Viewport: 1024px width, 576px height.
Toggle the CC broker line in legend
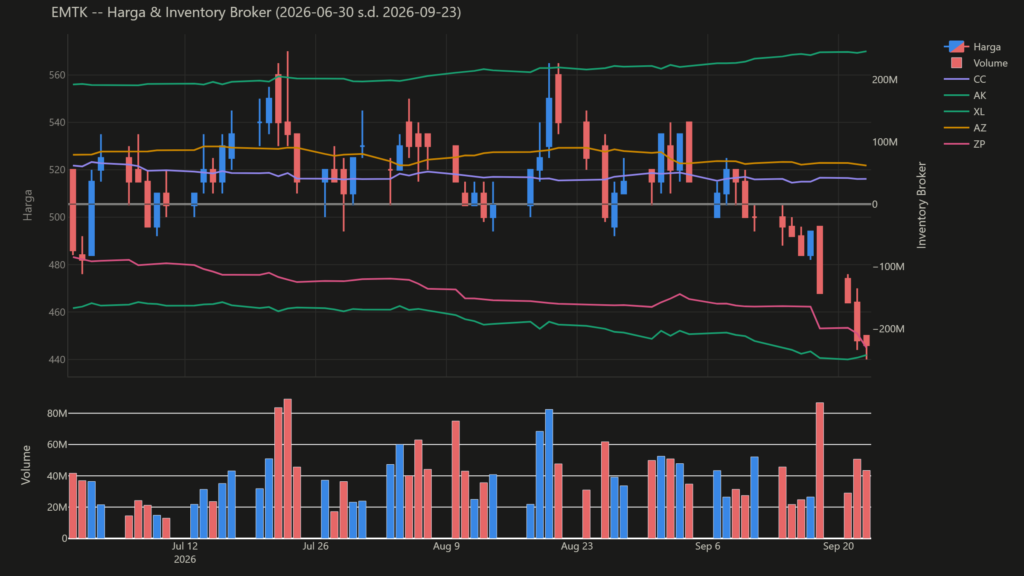click(x=965, y=79)
